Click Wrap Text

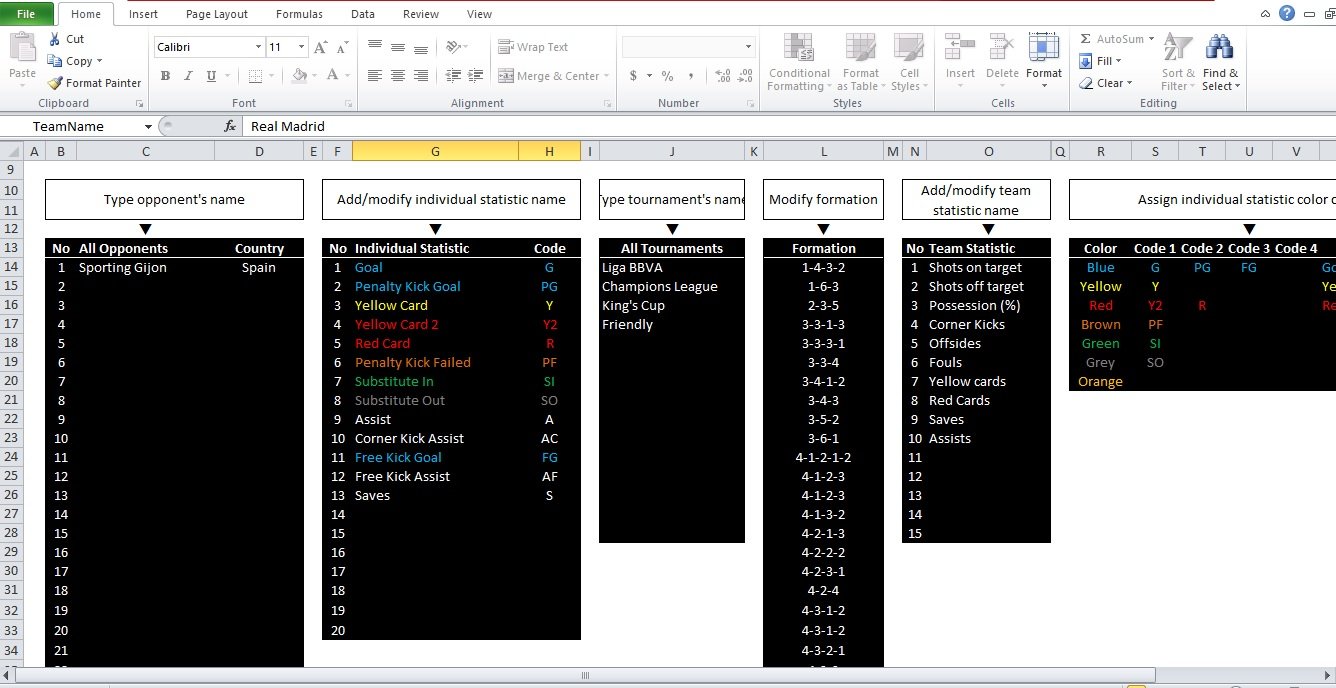click(533, 47)
